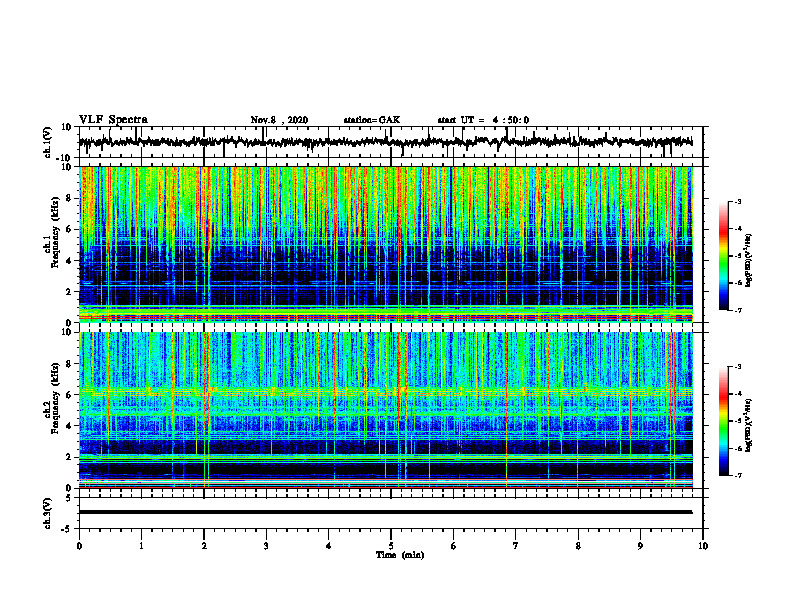The image size is (792, 612).
Task: Click time axis tick label "5"
Action: 391,546
